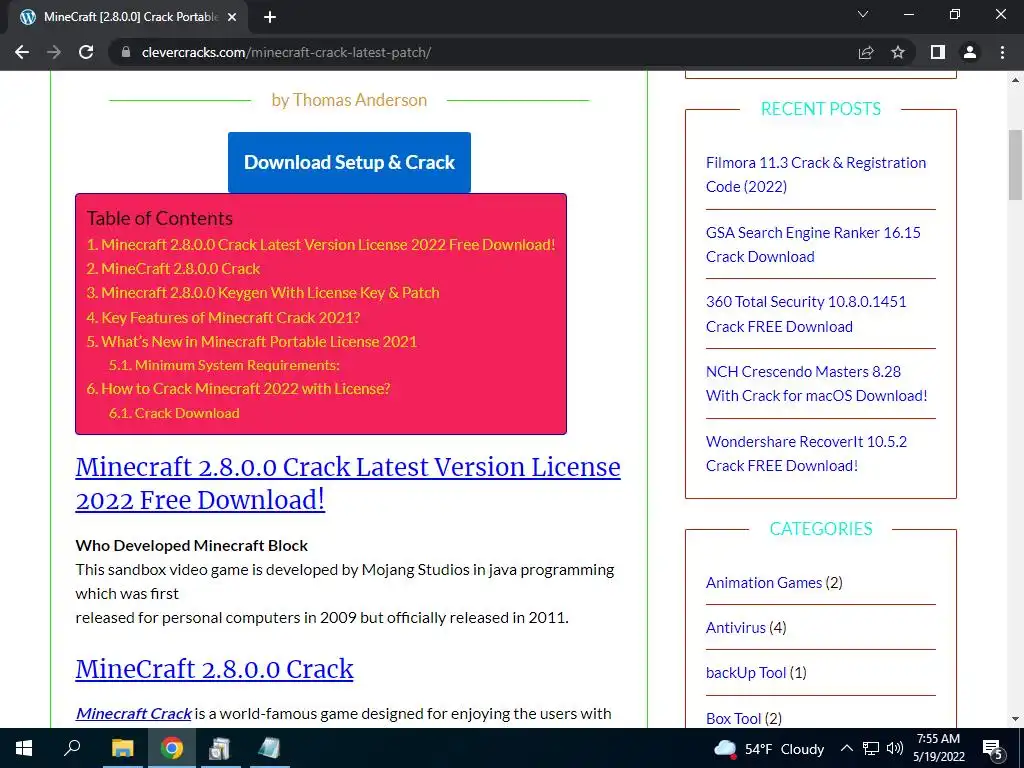Viewport: 1024px width, 768px height.
Task: Open the Box Tool category
Action: (x=733, y=718)
